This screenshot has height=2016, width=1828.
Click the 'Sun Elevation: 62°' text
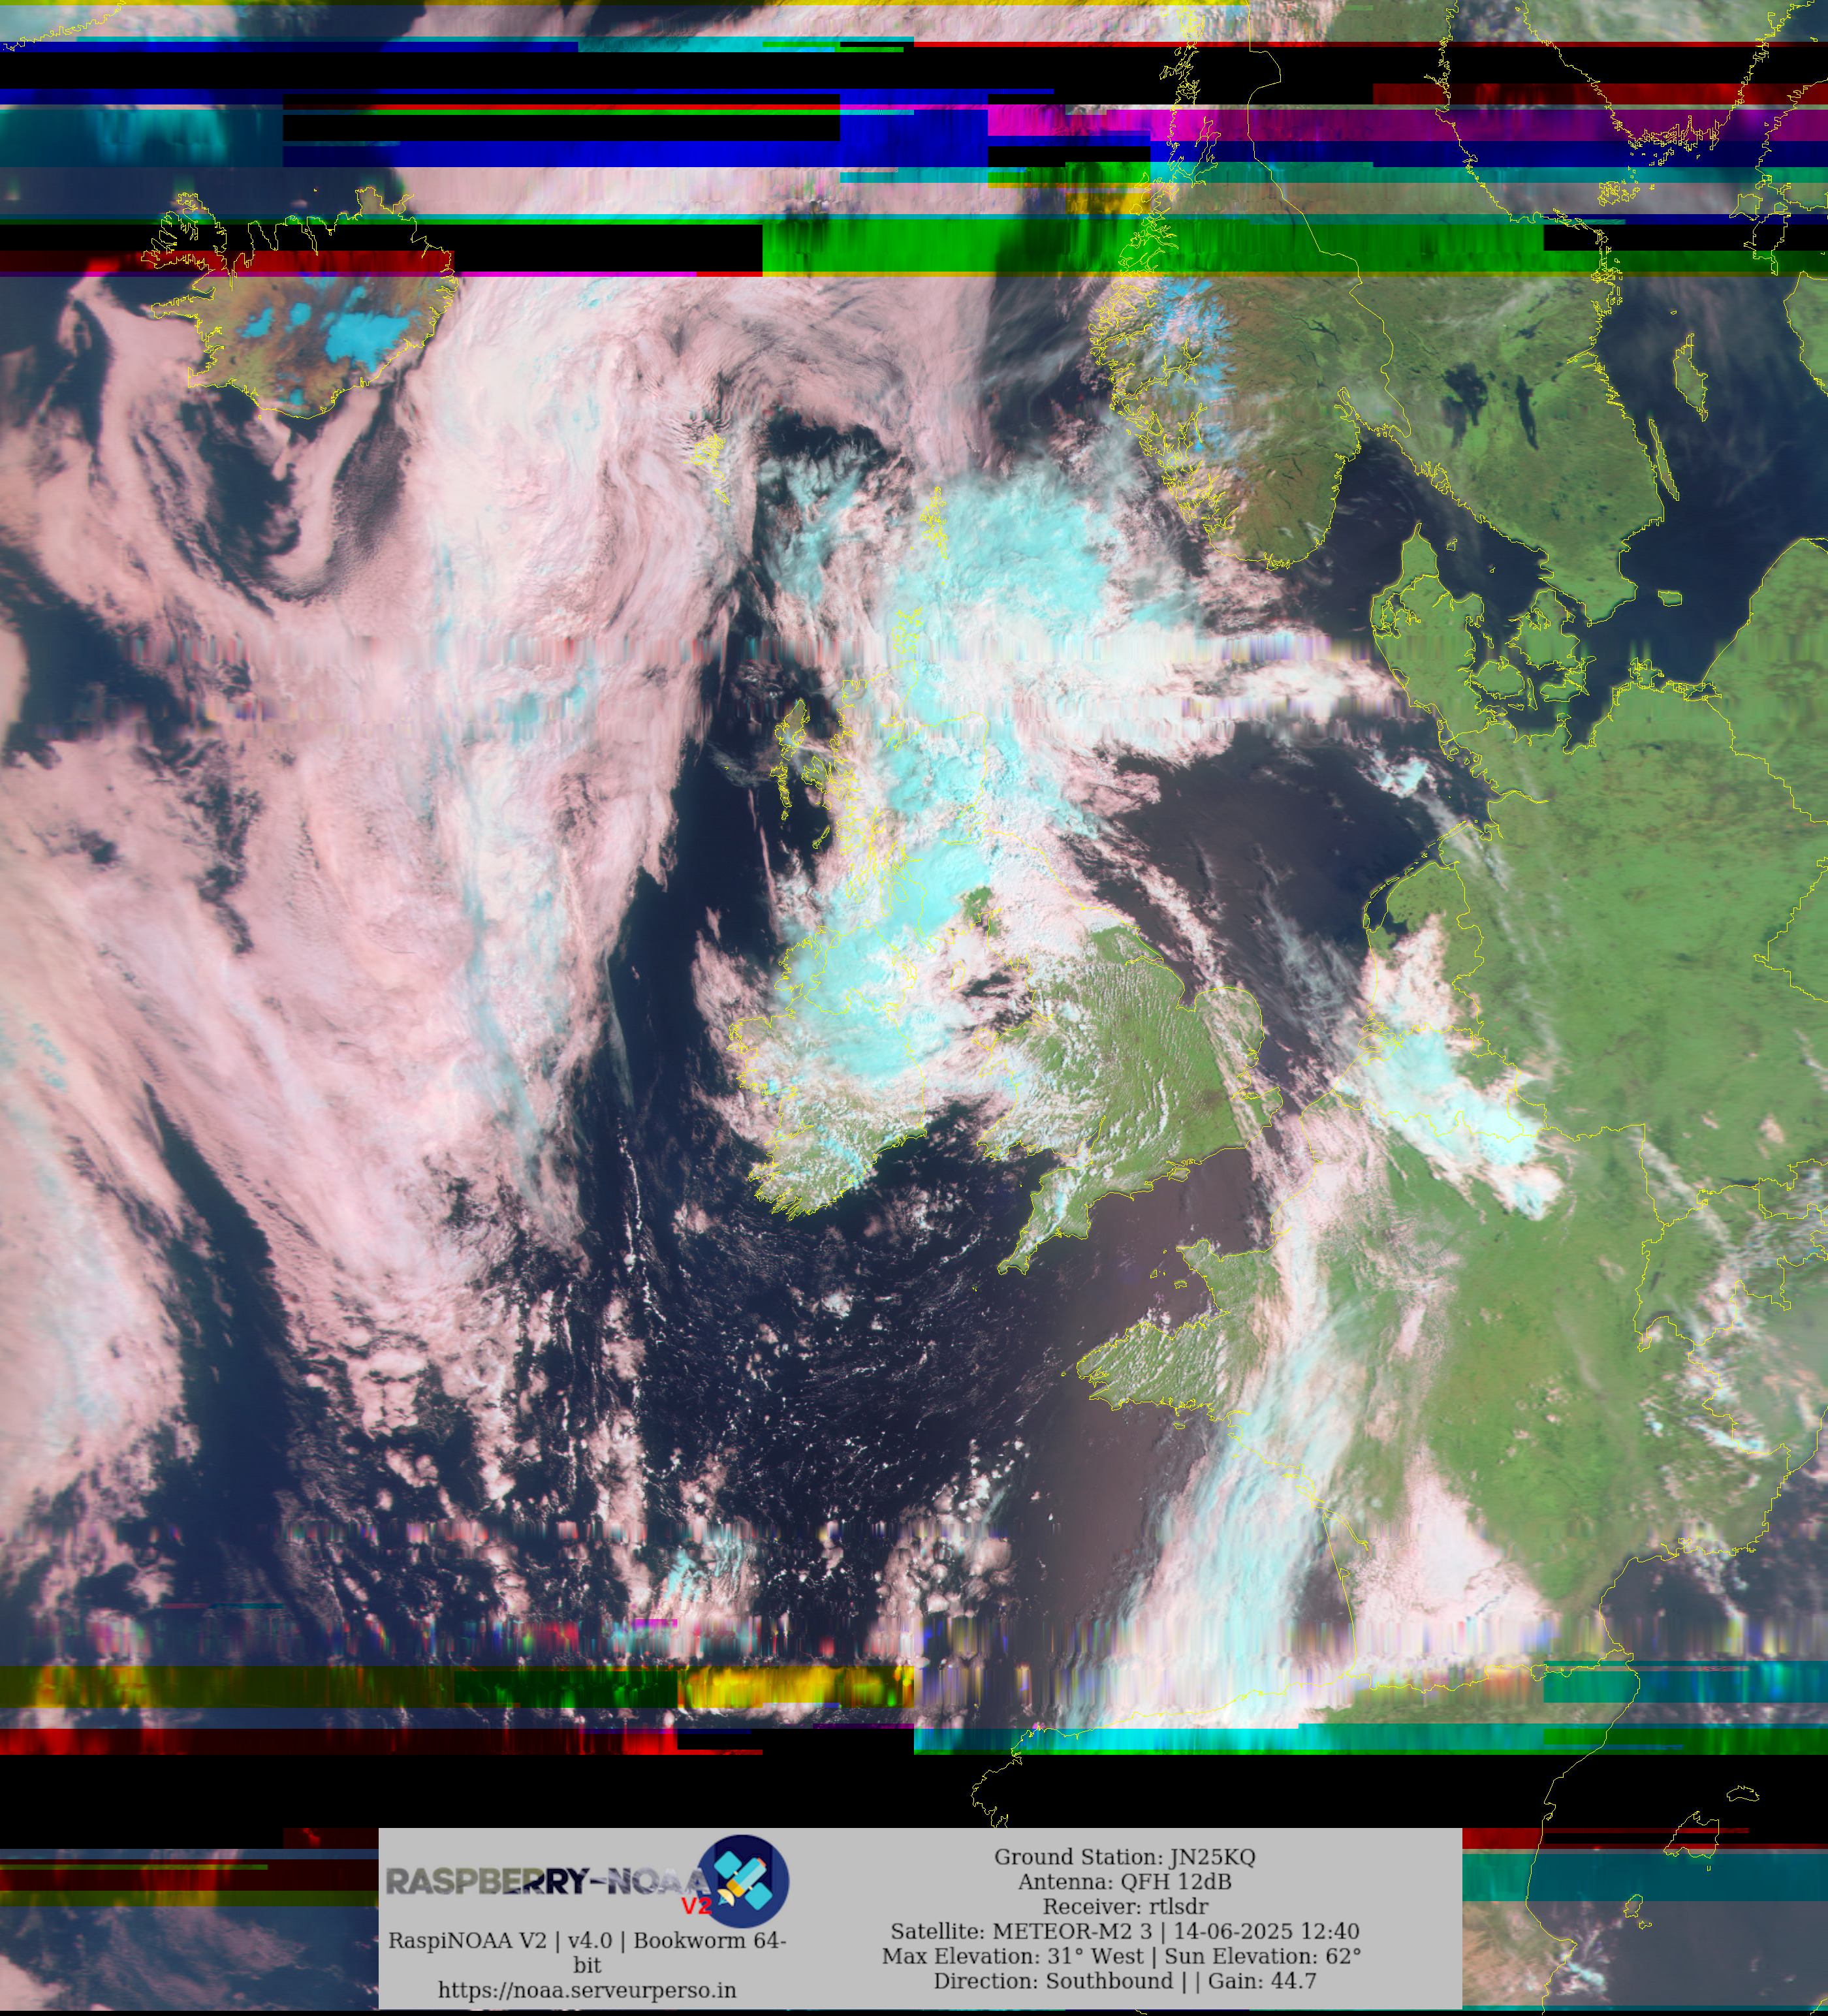coord(1264,1956)
